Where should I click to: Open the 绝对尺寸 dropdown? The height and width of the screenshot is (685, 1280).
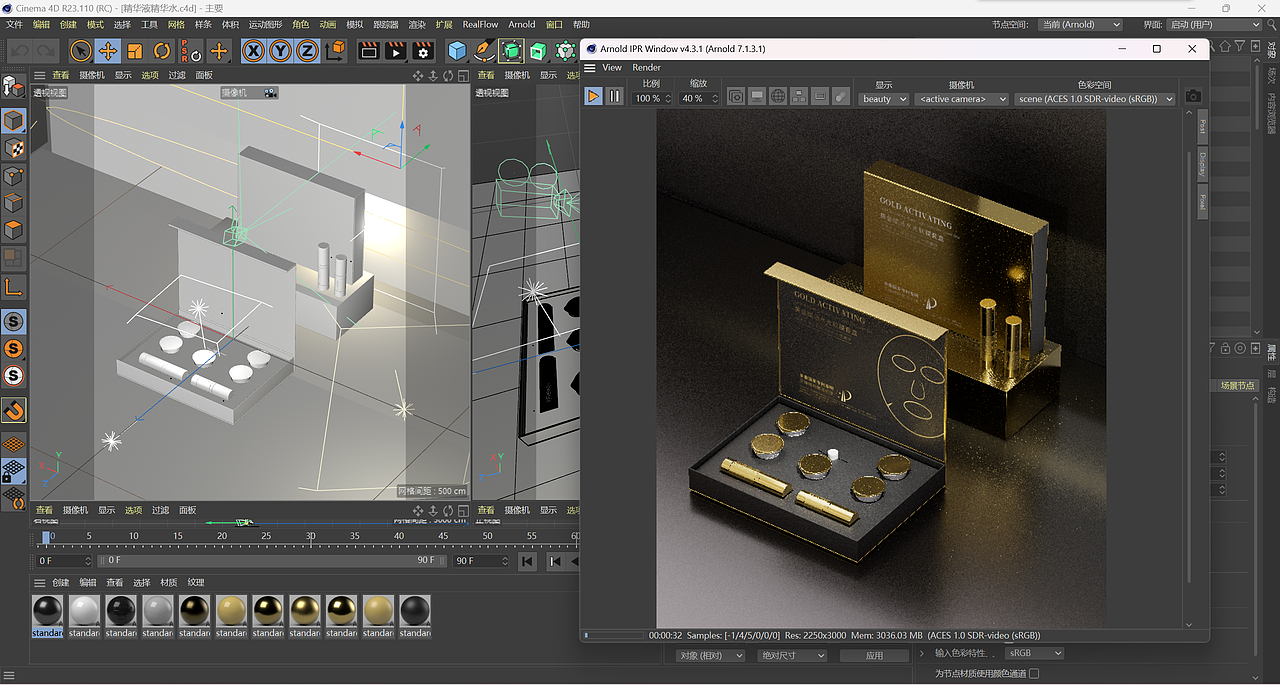tap(792, 656)
